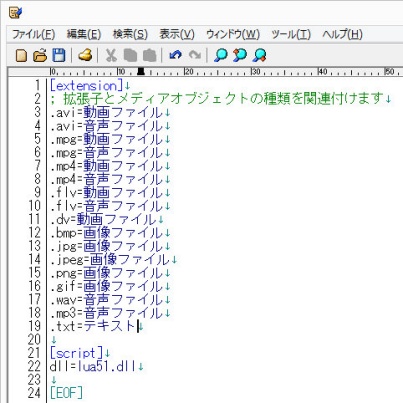Click the third magnifier search icon
Screen dimensions: 403x403
(x=259, y=55)
